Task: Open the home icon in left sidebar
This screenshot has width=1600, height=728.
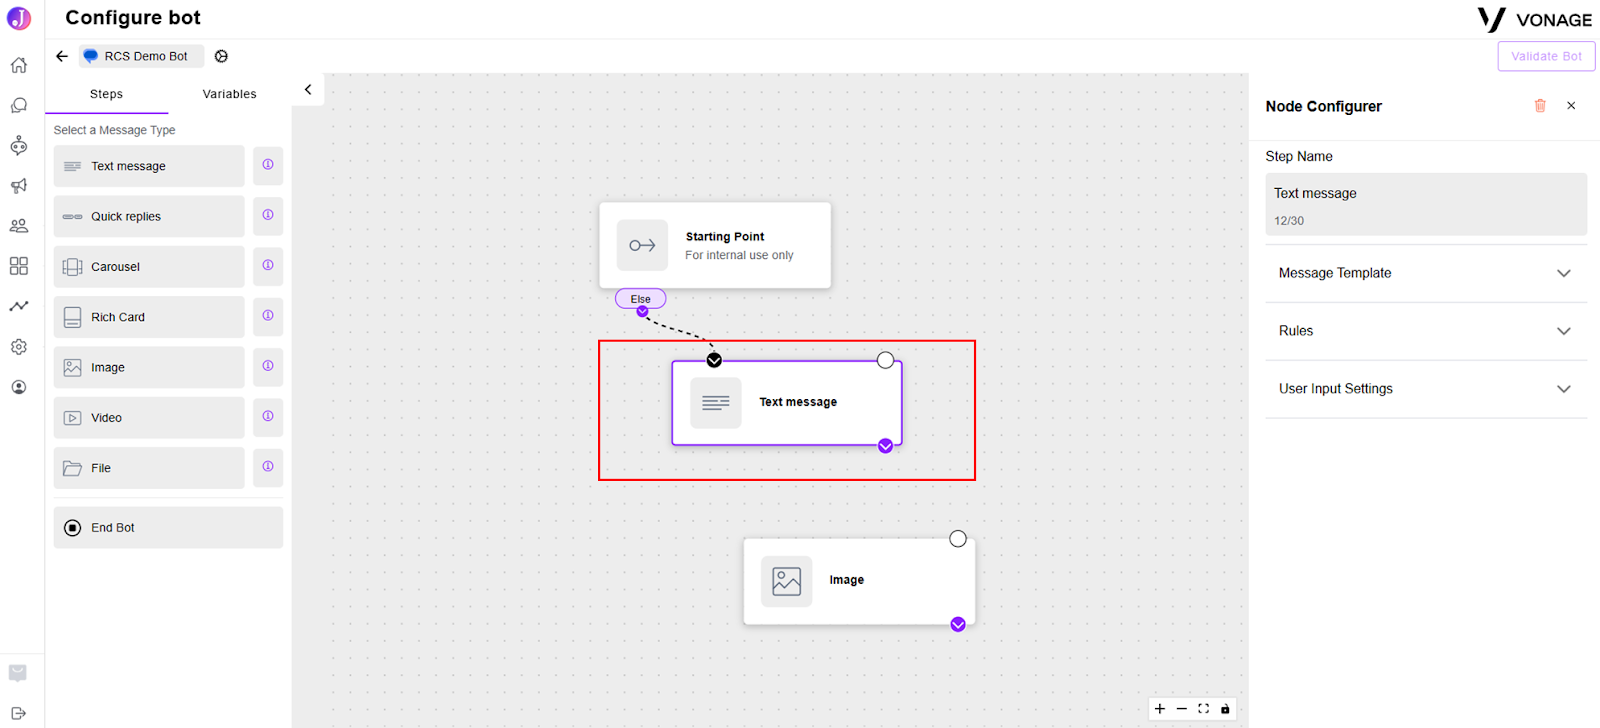Action: coord(19,65)
